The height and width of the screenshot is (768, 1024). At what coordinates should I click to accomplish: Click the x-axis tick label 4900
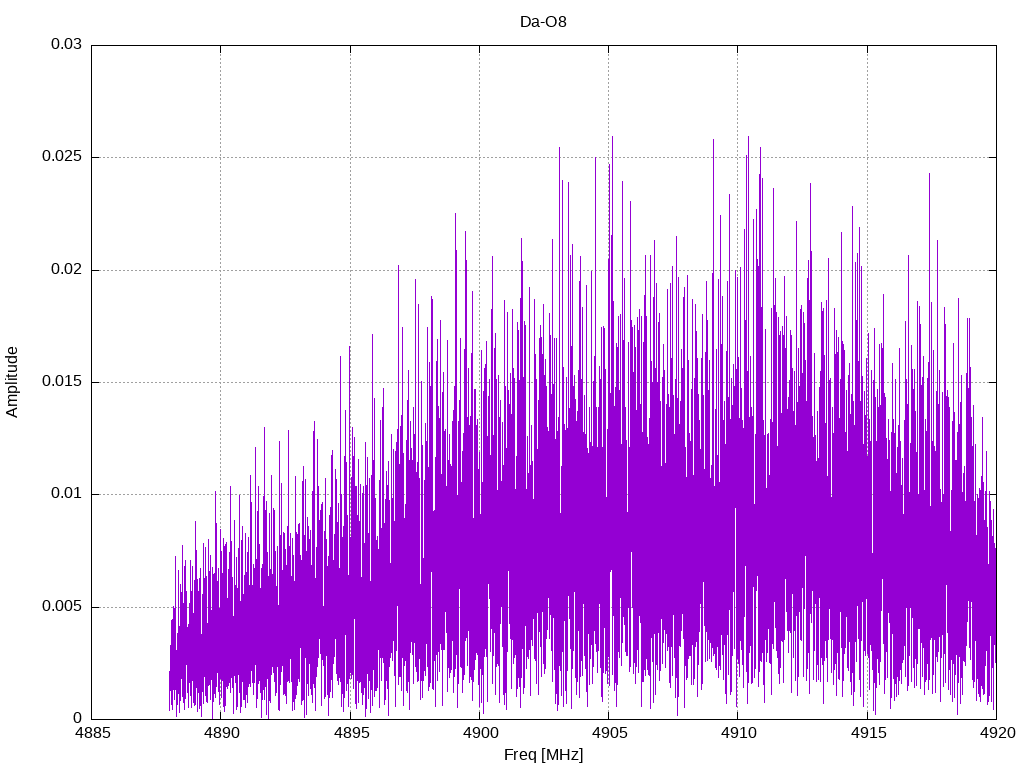pyautogui.click(x=480, y=733)
